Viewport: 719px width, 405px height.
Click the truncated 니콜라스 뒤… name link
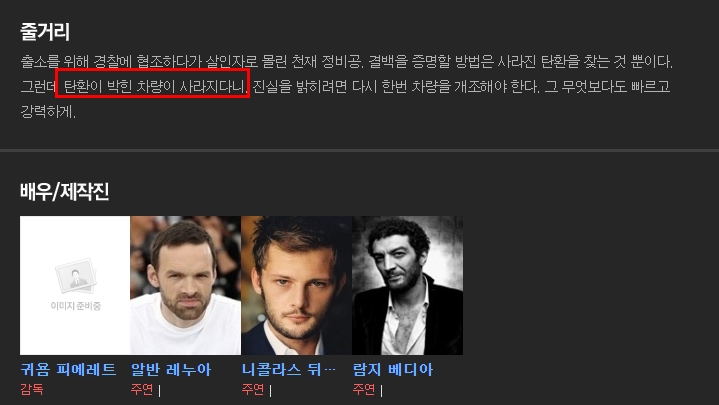click(288, 370)
